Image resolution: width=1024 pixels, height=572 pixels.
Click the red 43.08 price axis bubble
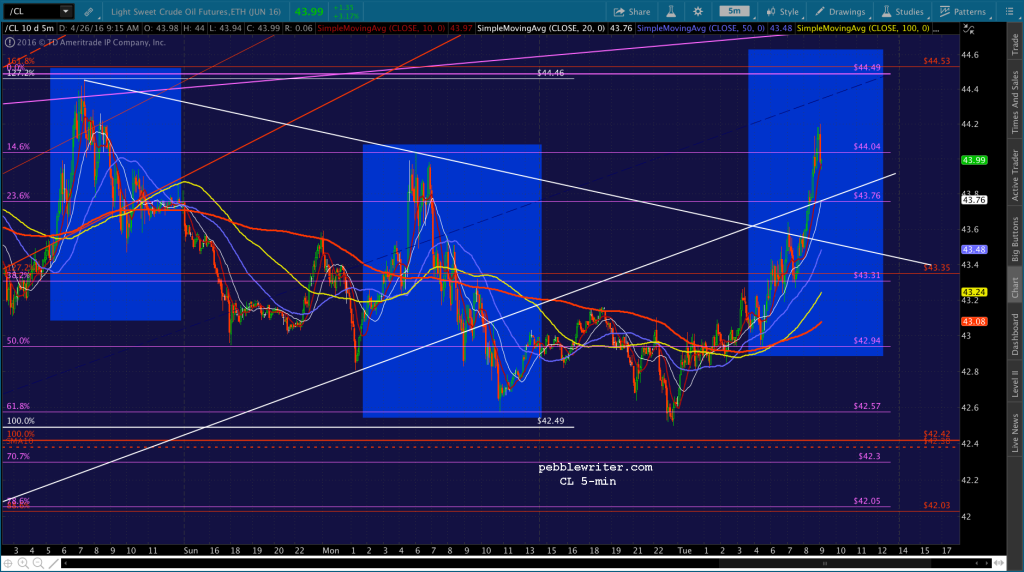(974, 321)
